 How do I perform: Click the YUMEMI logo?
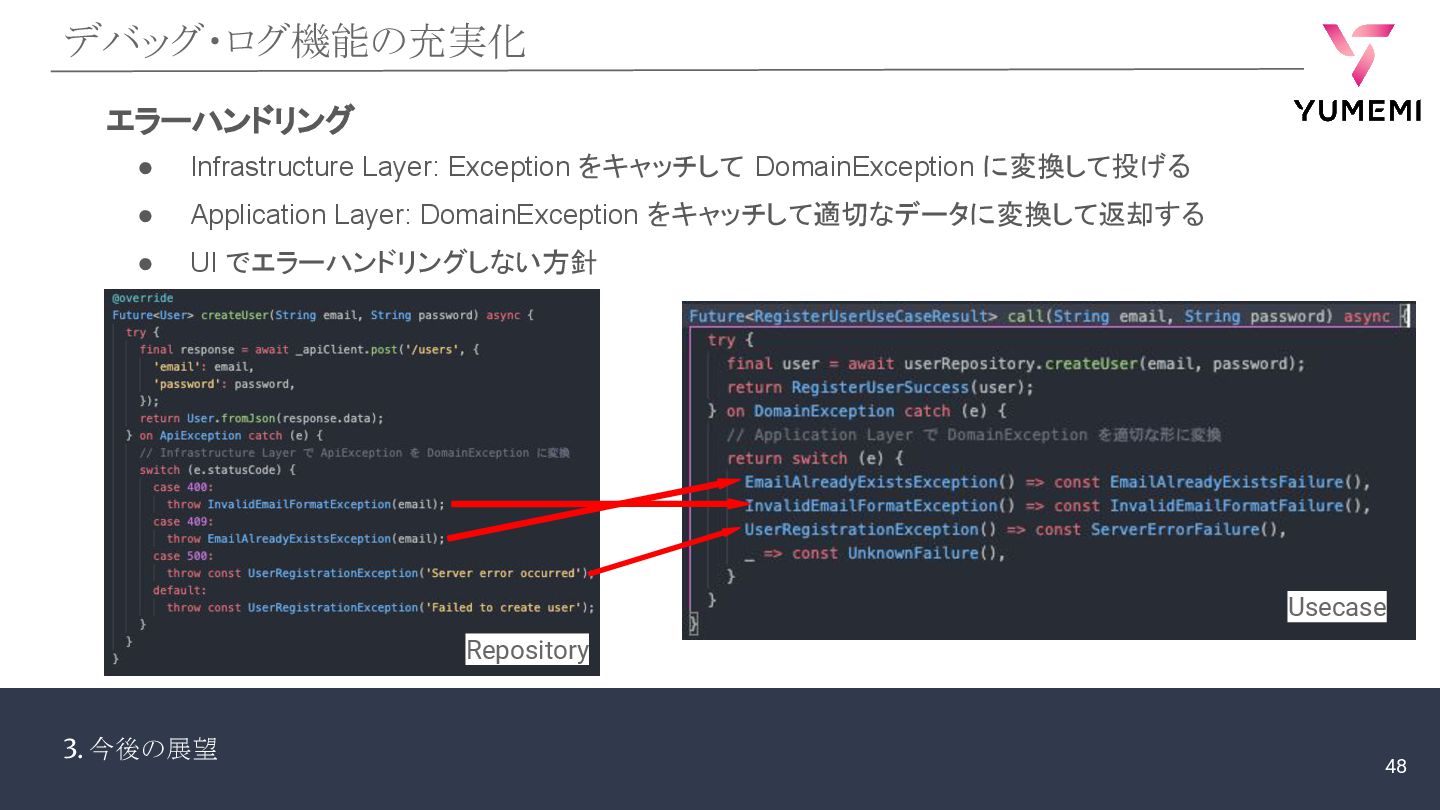[1357, 72]
